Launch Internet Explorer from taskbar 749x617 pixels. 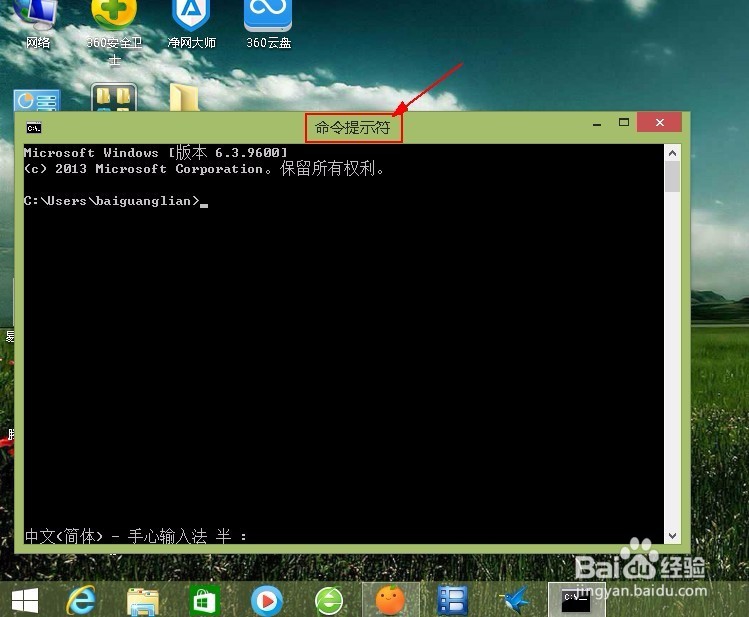point(81,600)
